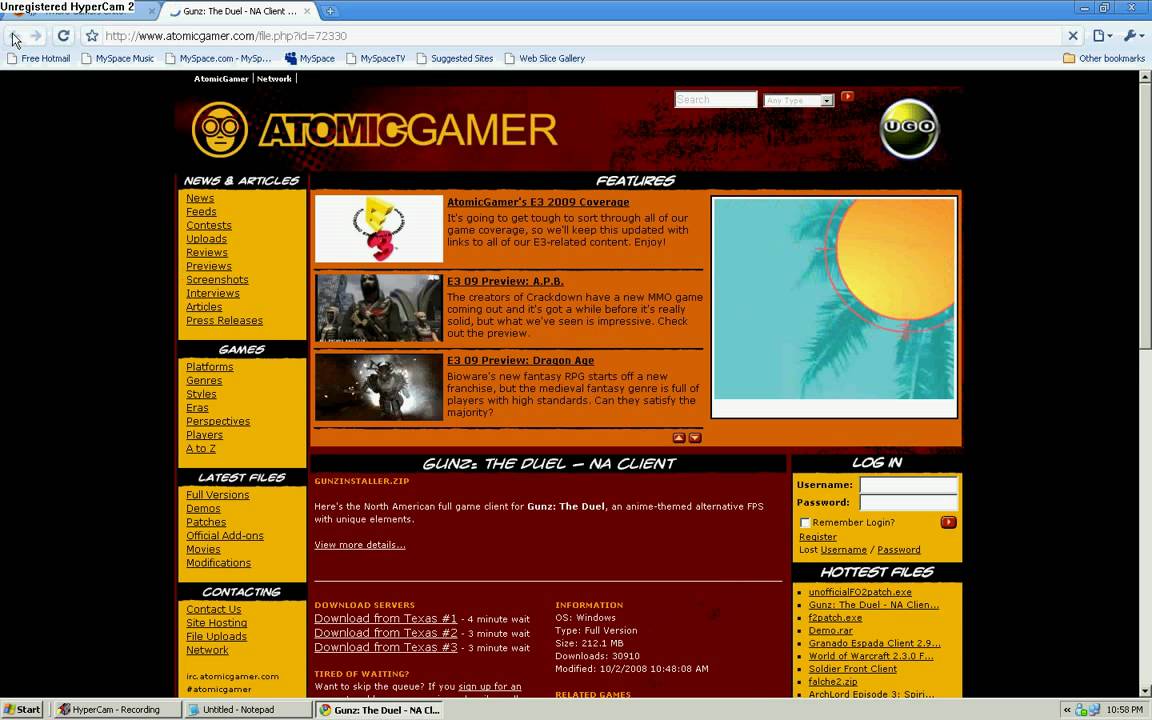Click the Register link
This screenshot has width=1152, height=720.
pyautogui.click(x=818, y=537)
